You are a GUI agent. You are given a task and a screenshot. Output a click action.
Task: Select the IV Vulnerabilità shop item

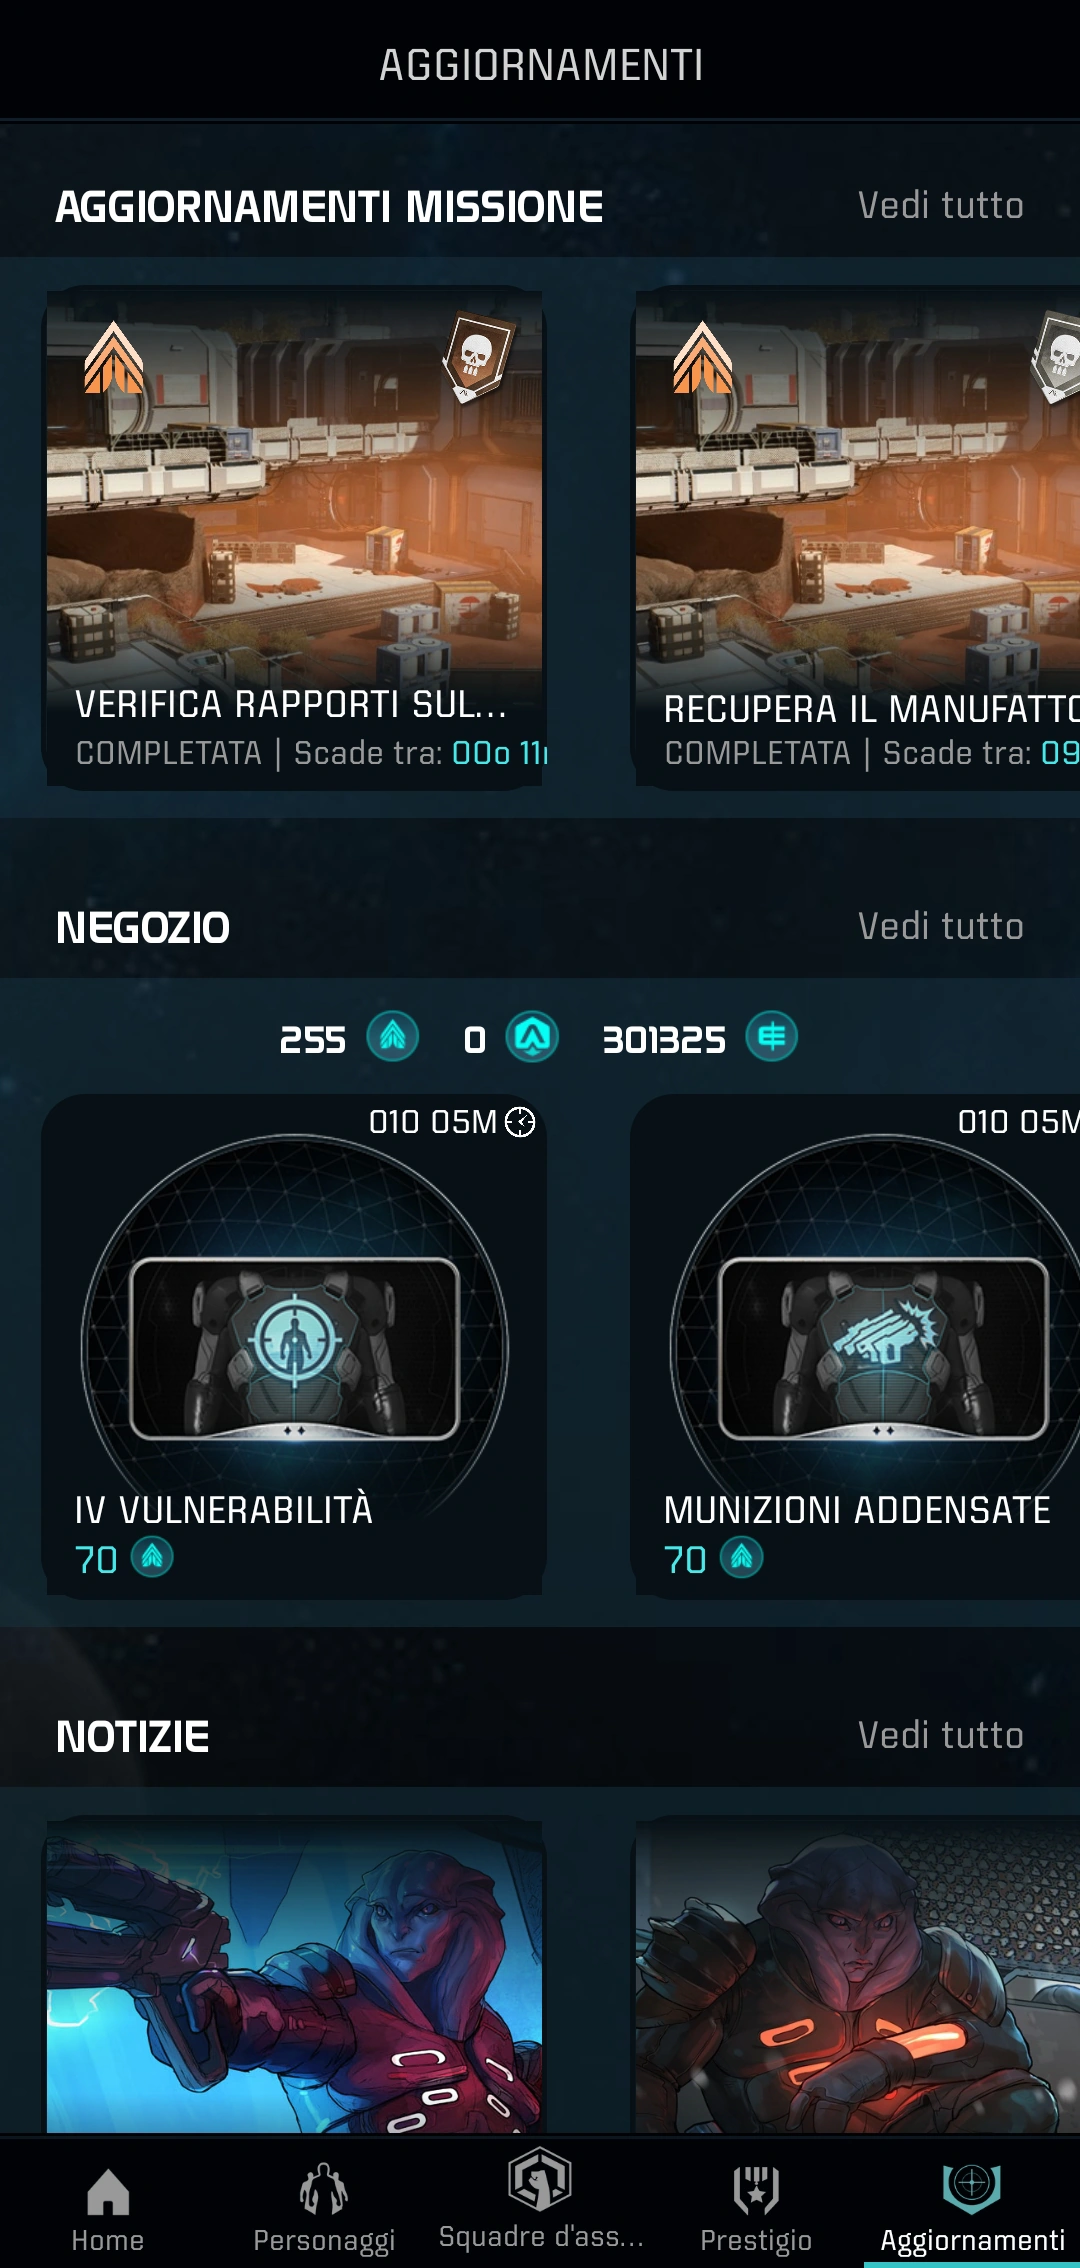294,1346
